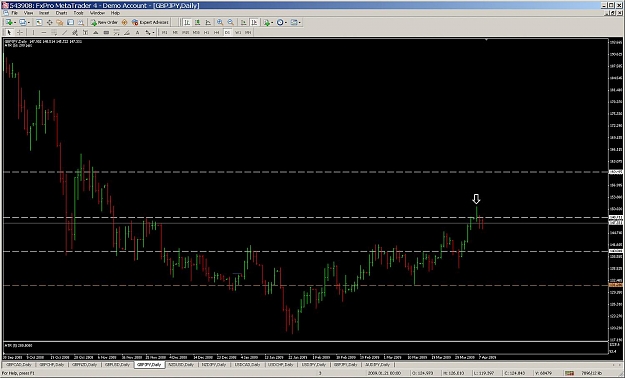The height and width of the screenshot is (378, 625).
Task: Launch the MetaEditor icon
Action: click(x=124, y=22)
